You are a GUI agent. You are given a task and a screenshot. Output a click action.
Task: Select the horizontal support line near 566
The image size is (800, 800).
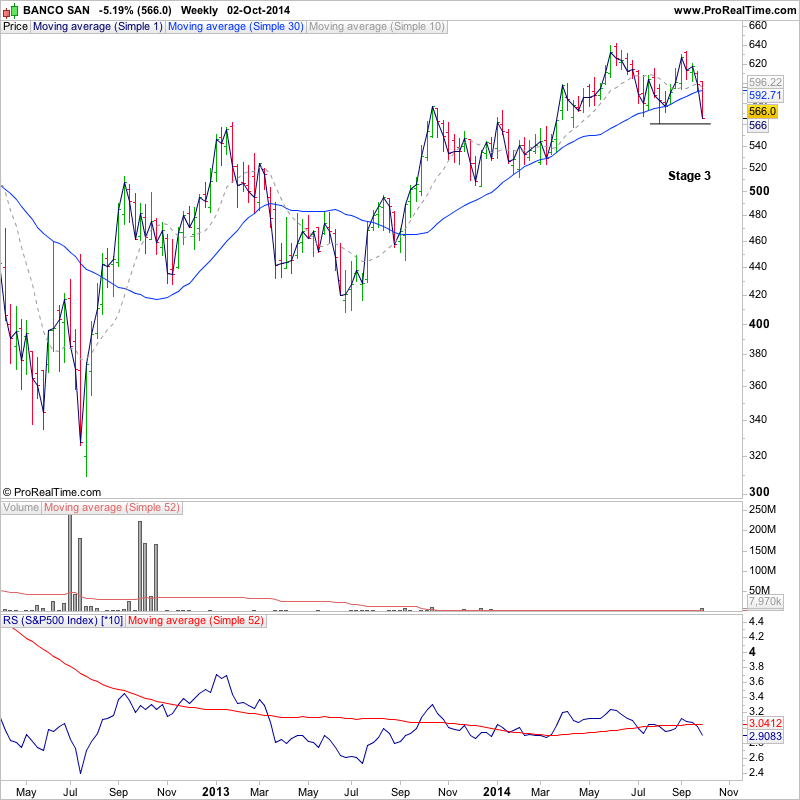[x=680, y=123]
